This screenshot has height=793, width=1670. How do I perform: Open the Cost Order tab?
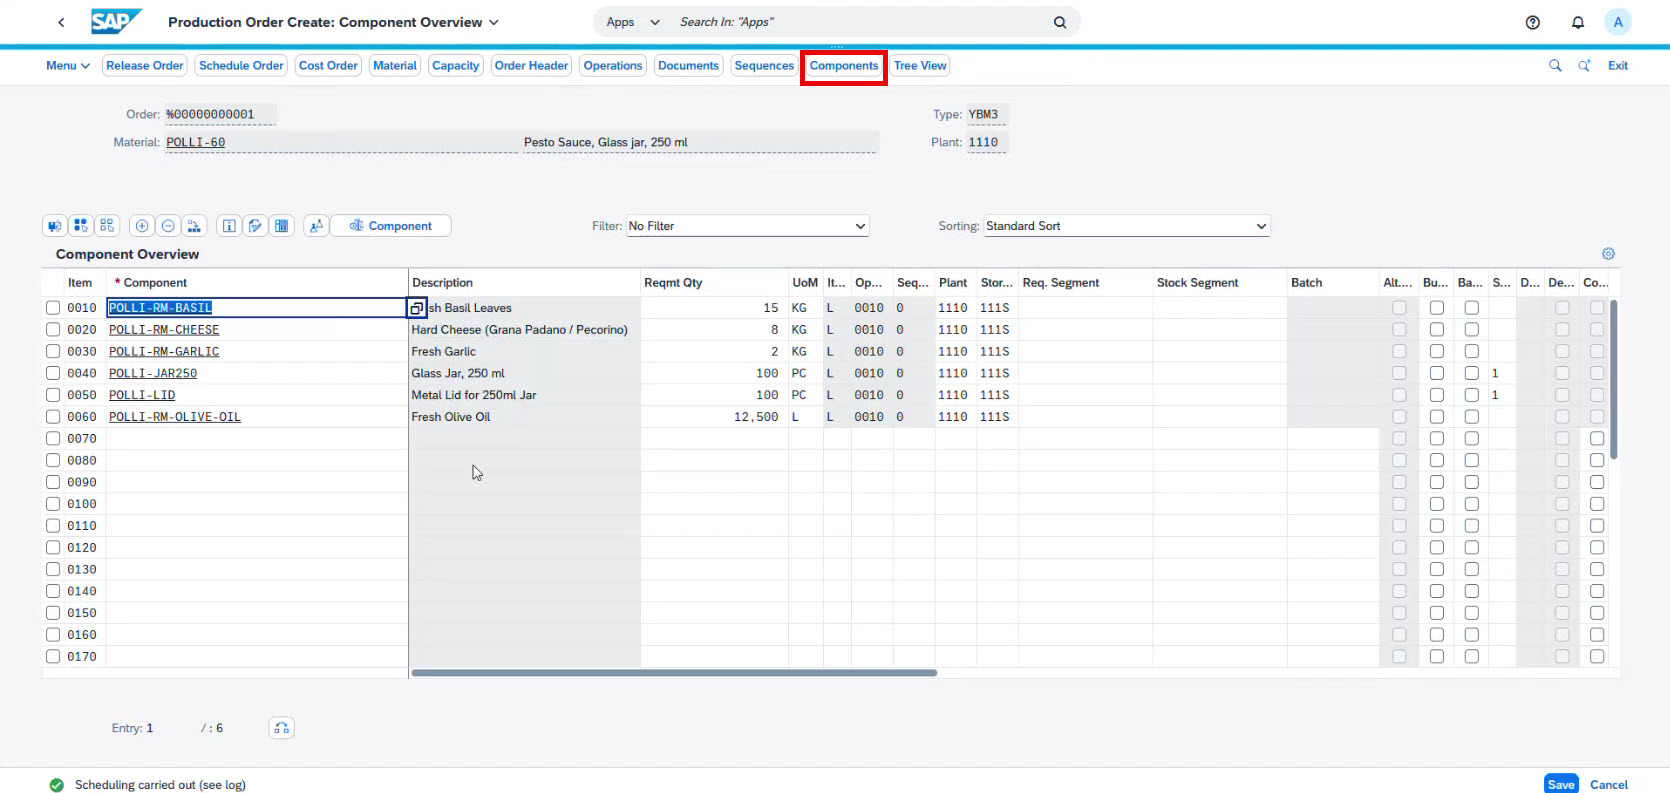click(x=328, y=65)
